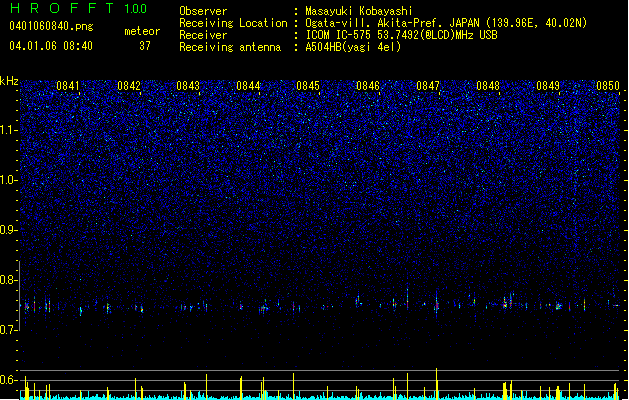Image resolution: width=629 pixels, height=400 pixels.
Task: Click the 0.7 kHz axis label
Action: [x=9, y=330]
